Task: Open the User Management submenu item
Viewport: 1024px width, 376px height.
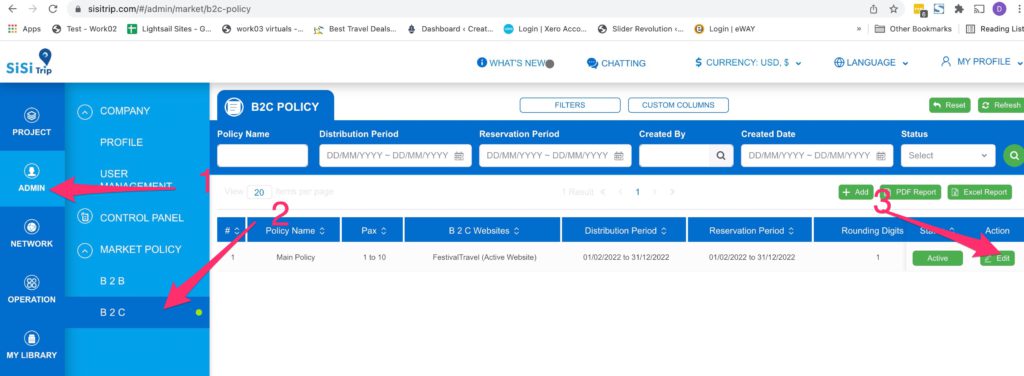Action: tap(136, 180)
